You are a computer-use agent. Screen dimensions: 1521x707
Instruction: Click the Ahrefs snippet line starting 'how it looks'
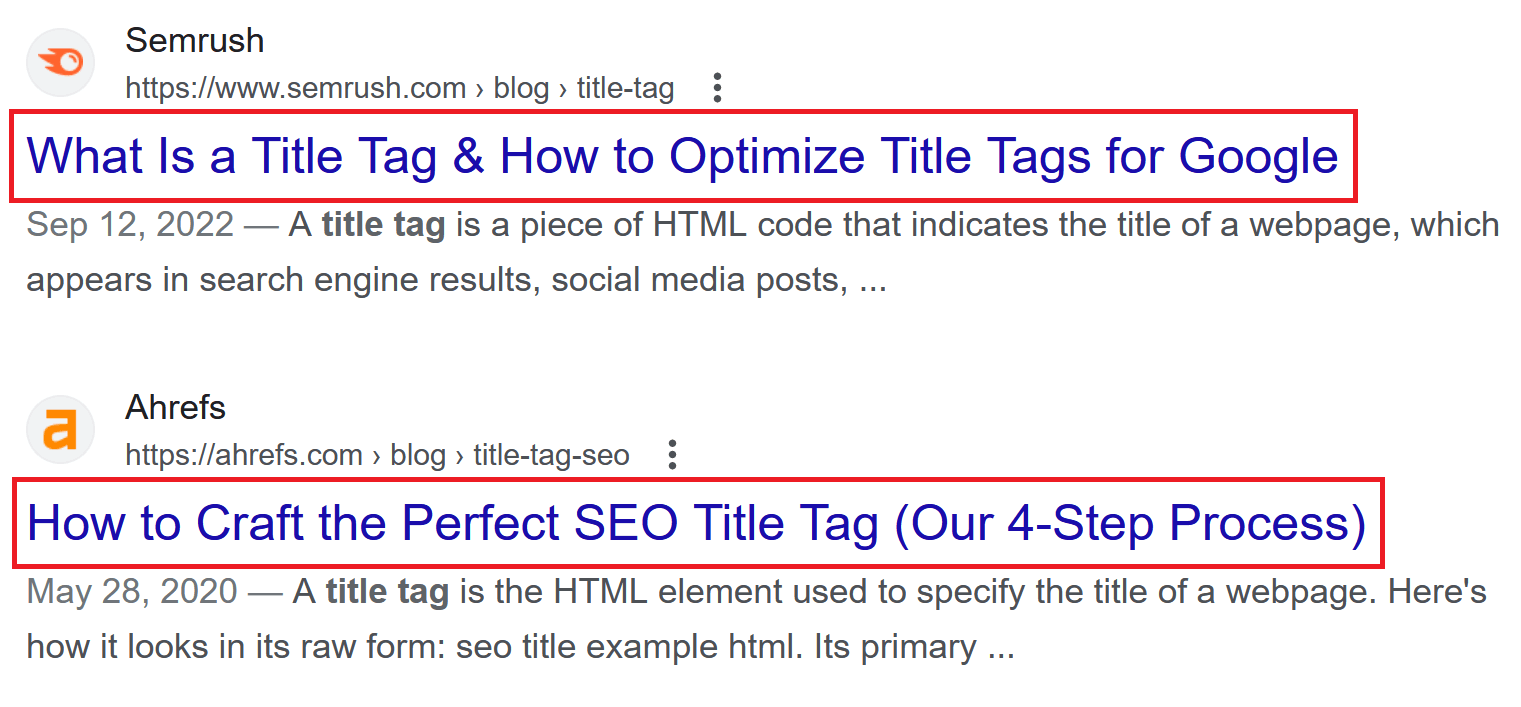[520, 647]
